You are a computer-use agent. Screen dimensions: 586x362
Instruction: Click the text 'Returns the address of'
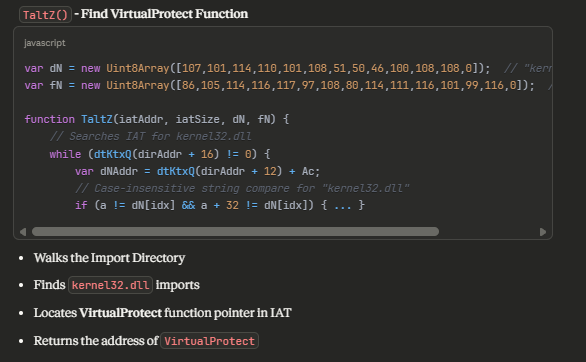96,341
